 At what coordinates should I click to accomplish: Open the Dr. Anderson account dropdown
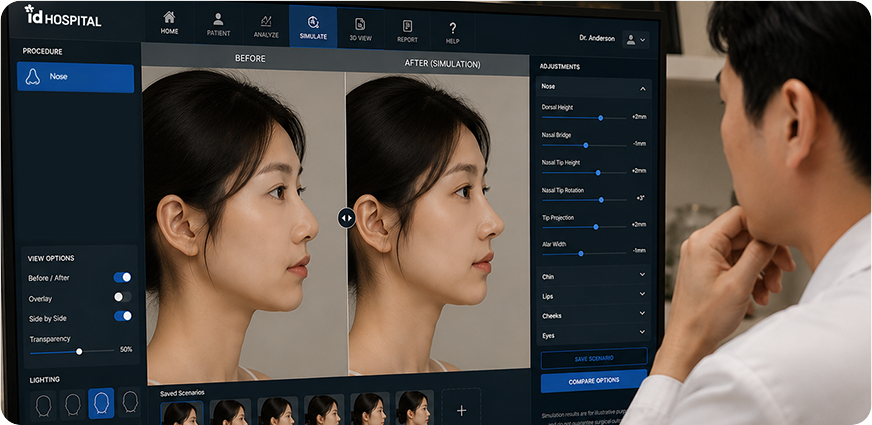636,40
